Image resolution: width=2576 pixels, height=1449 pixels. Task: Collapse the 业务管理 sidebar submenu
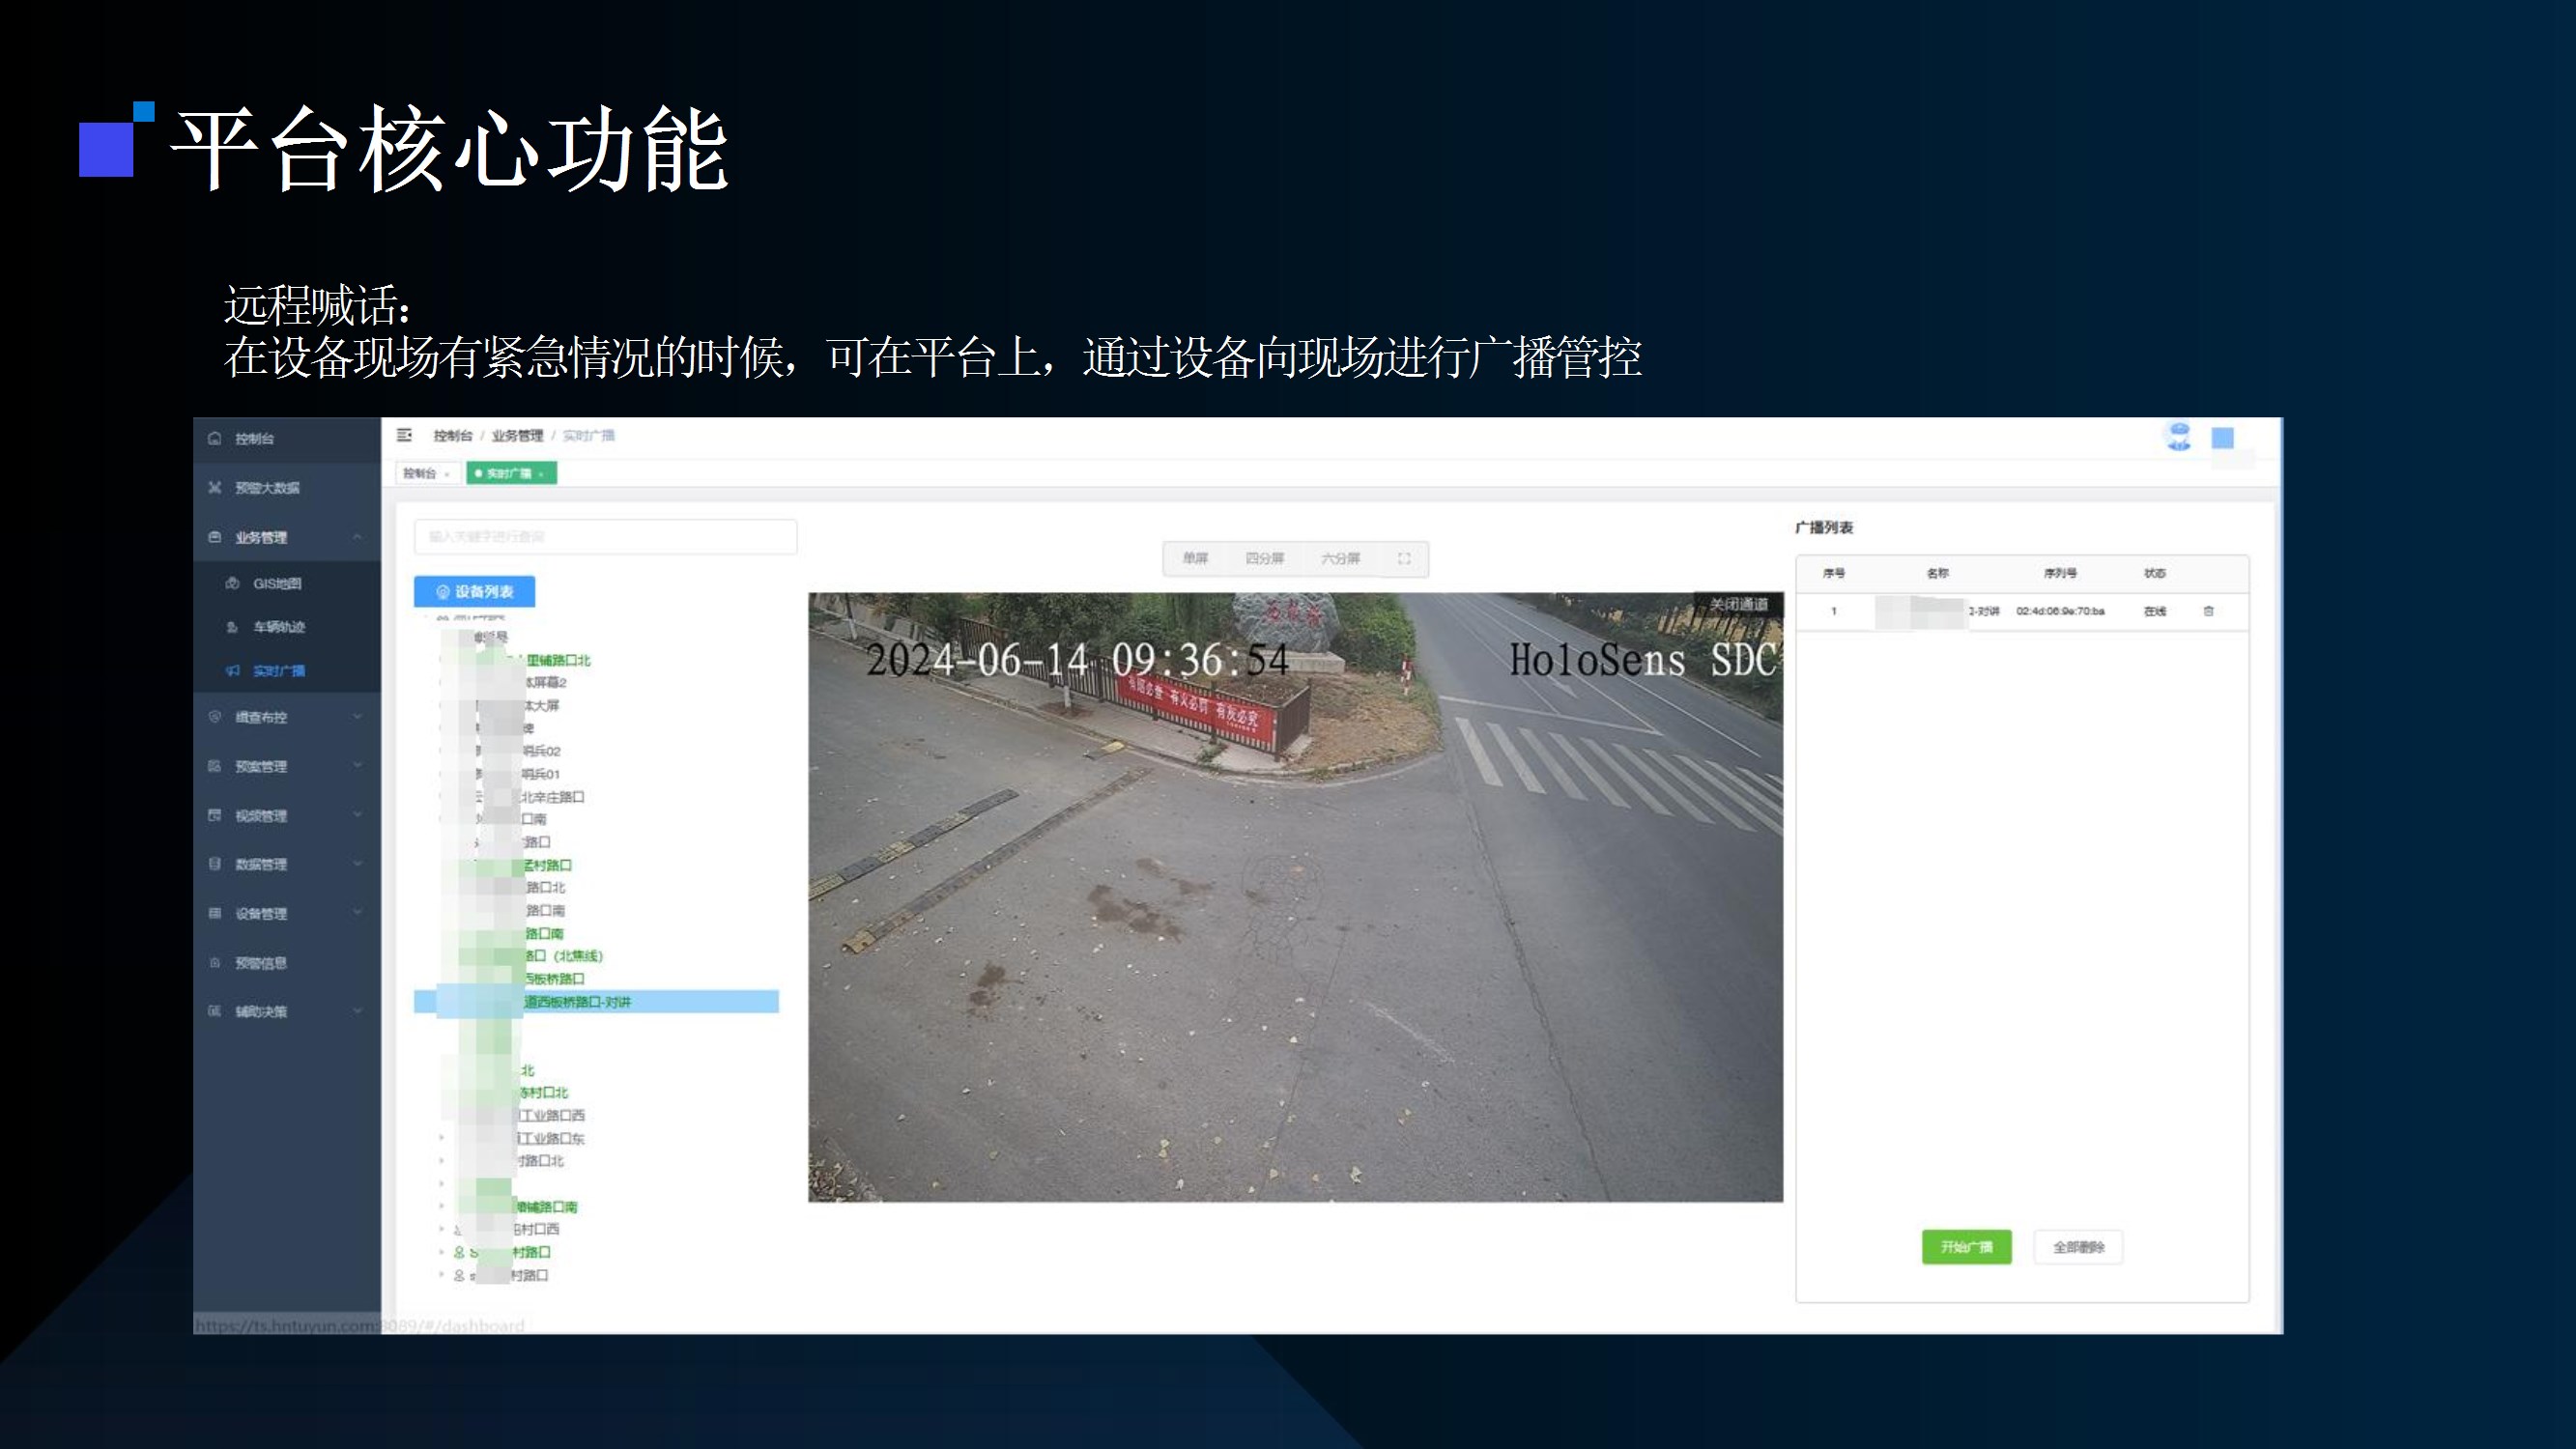coord(357,537)
